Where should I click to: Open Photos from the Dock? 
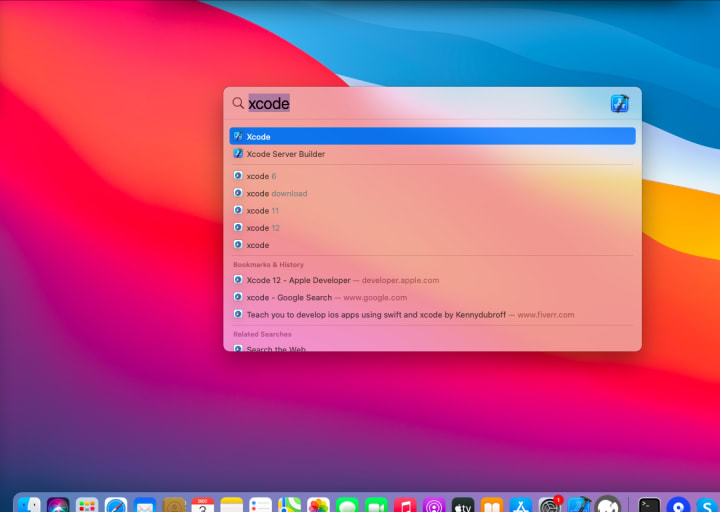319,505
